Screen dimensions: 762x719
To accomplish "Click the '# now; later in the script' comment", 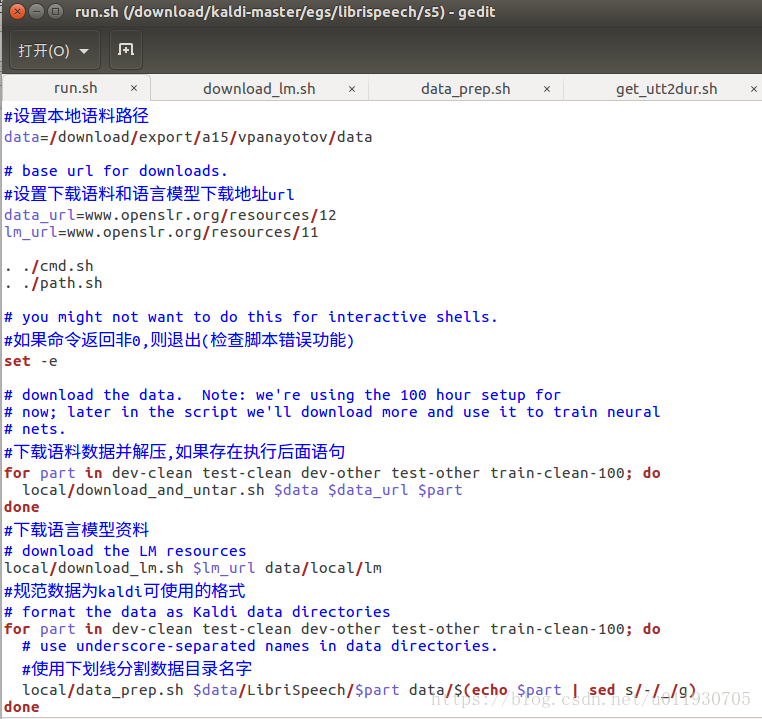I will click(x=332, y=412).
